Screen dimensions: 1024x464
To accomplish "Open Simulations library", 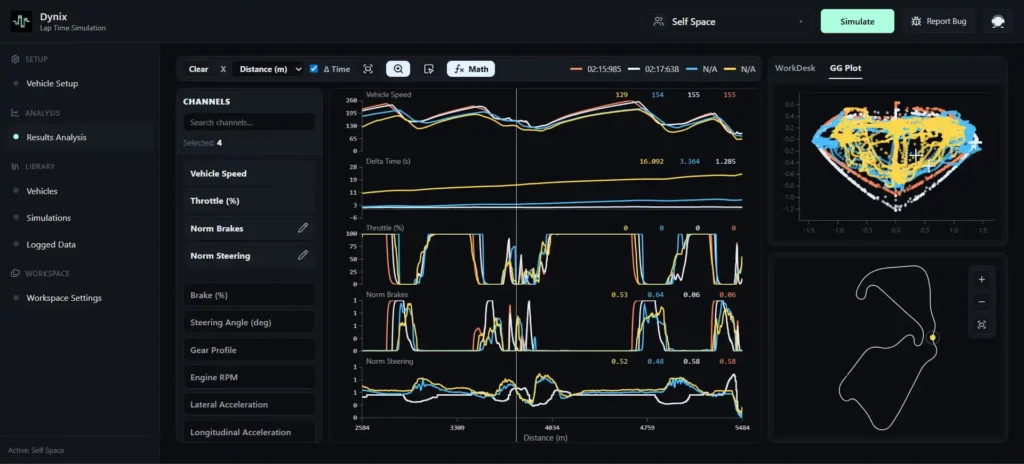I will 48,218.
